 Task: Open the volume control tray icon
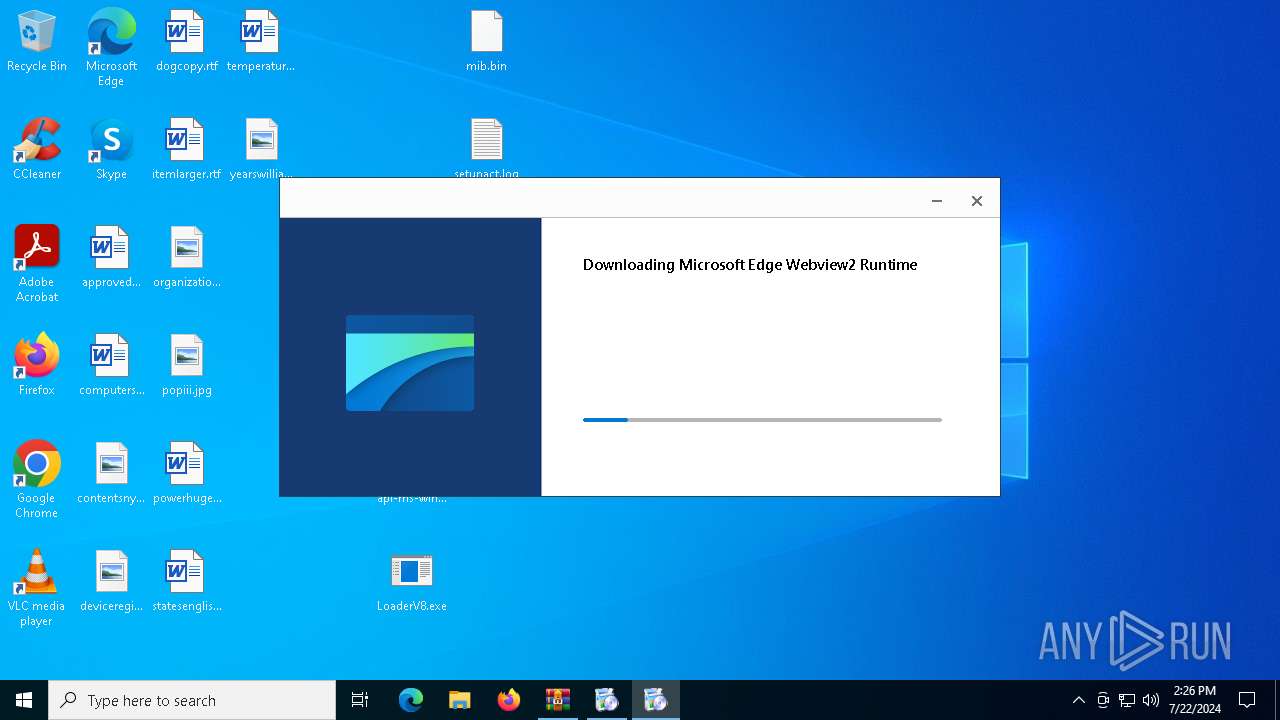pyautogui.click(x=1151, y=700)
